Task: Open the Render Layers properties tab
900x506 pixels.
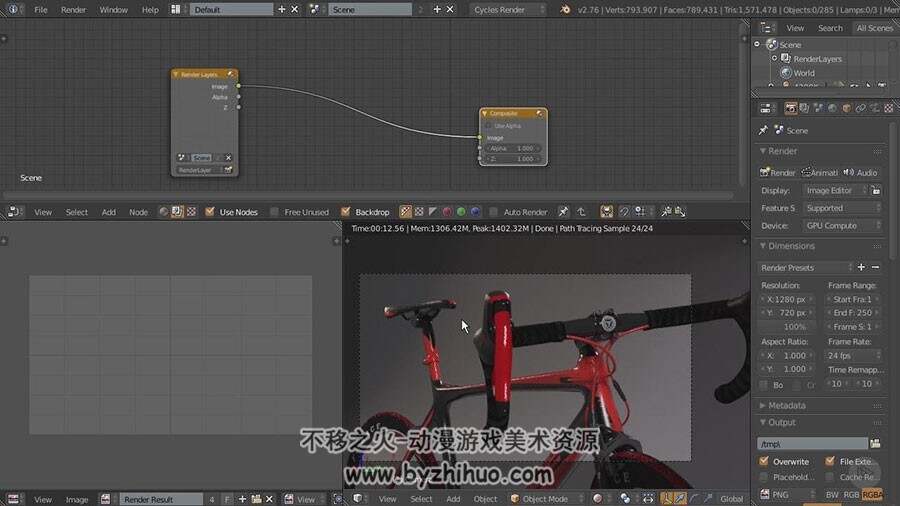Action: [804, 108]
